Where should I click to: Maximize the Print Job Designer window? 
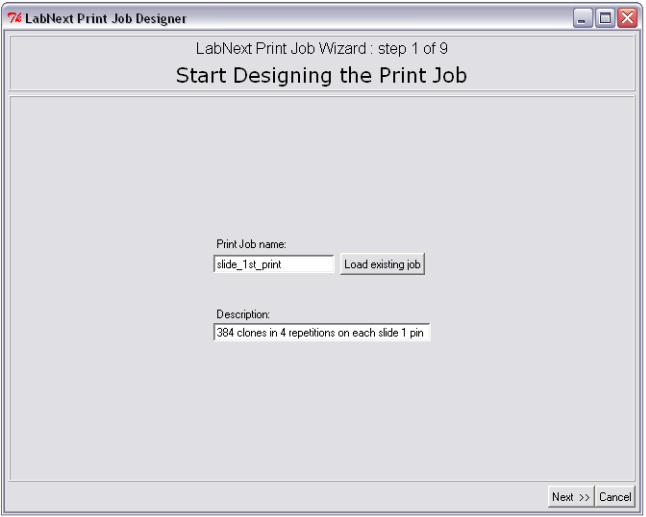[605, 18]
